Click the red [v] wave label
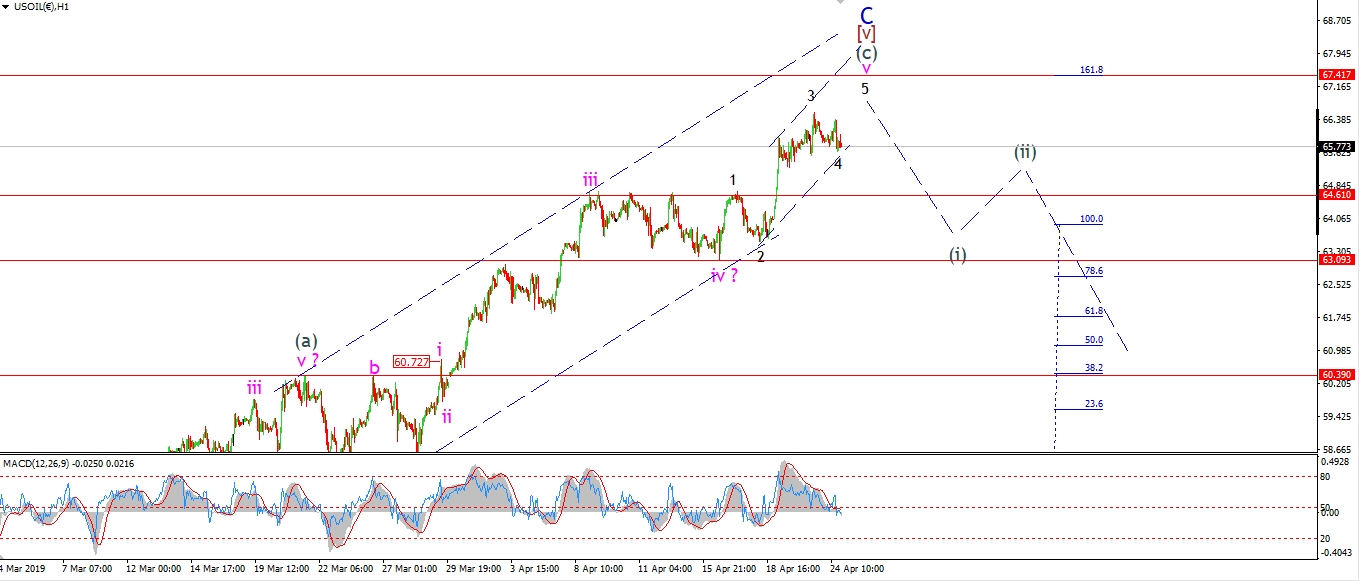1360x582 pixels. tap(866, 33)
